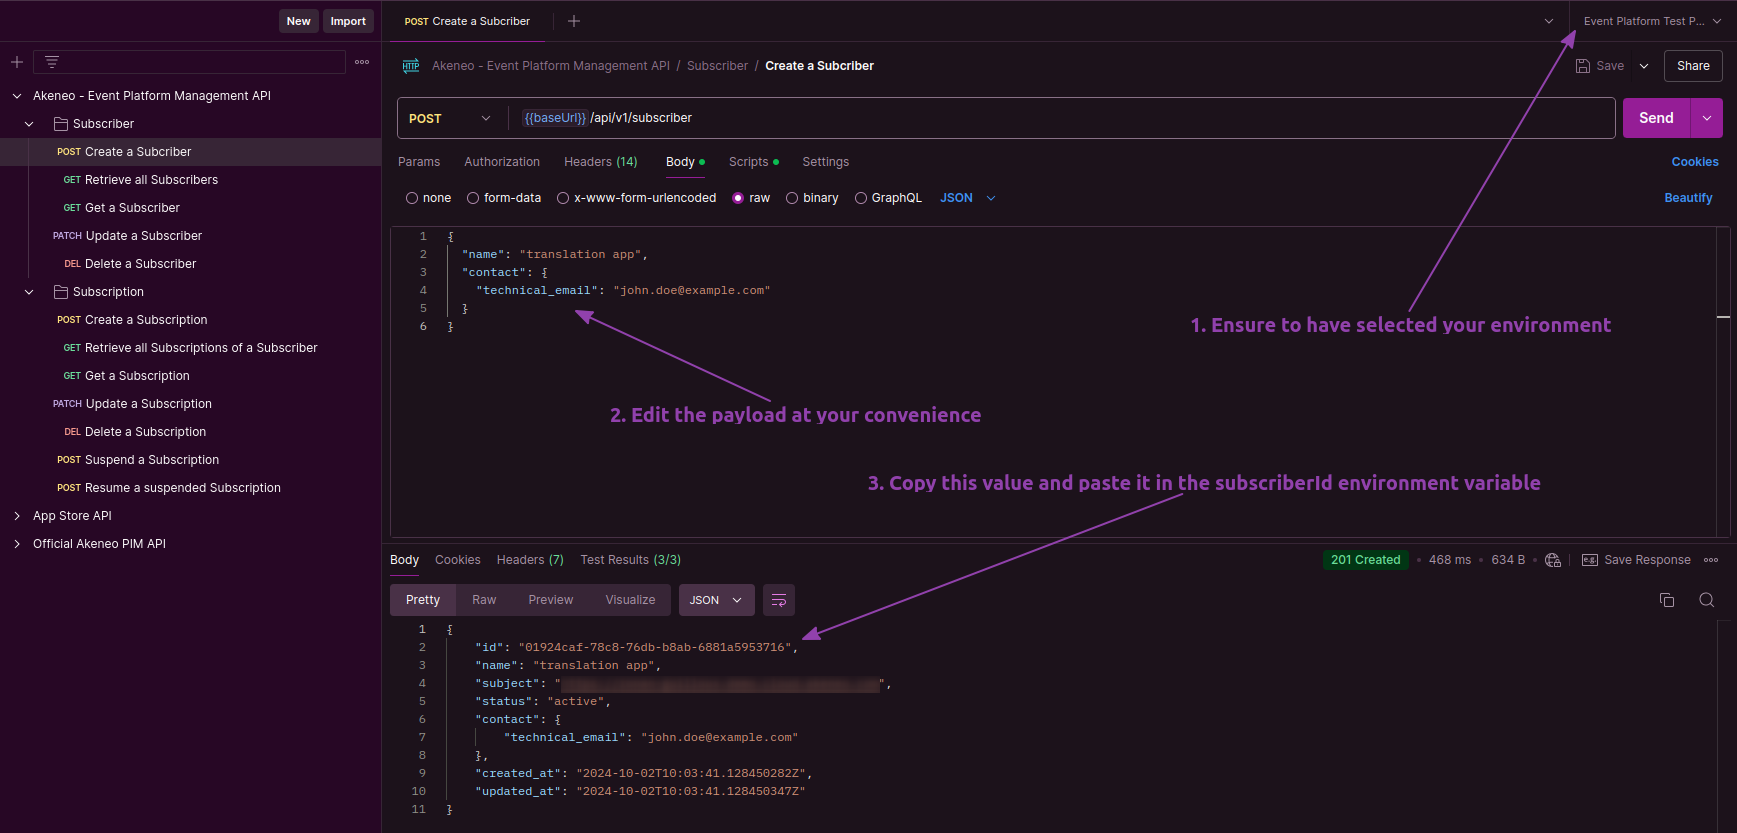Search the response with magnifier icon
Viewport: 1737px width, 833px height.
click(x=1707, y=600)
